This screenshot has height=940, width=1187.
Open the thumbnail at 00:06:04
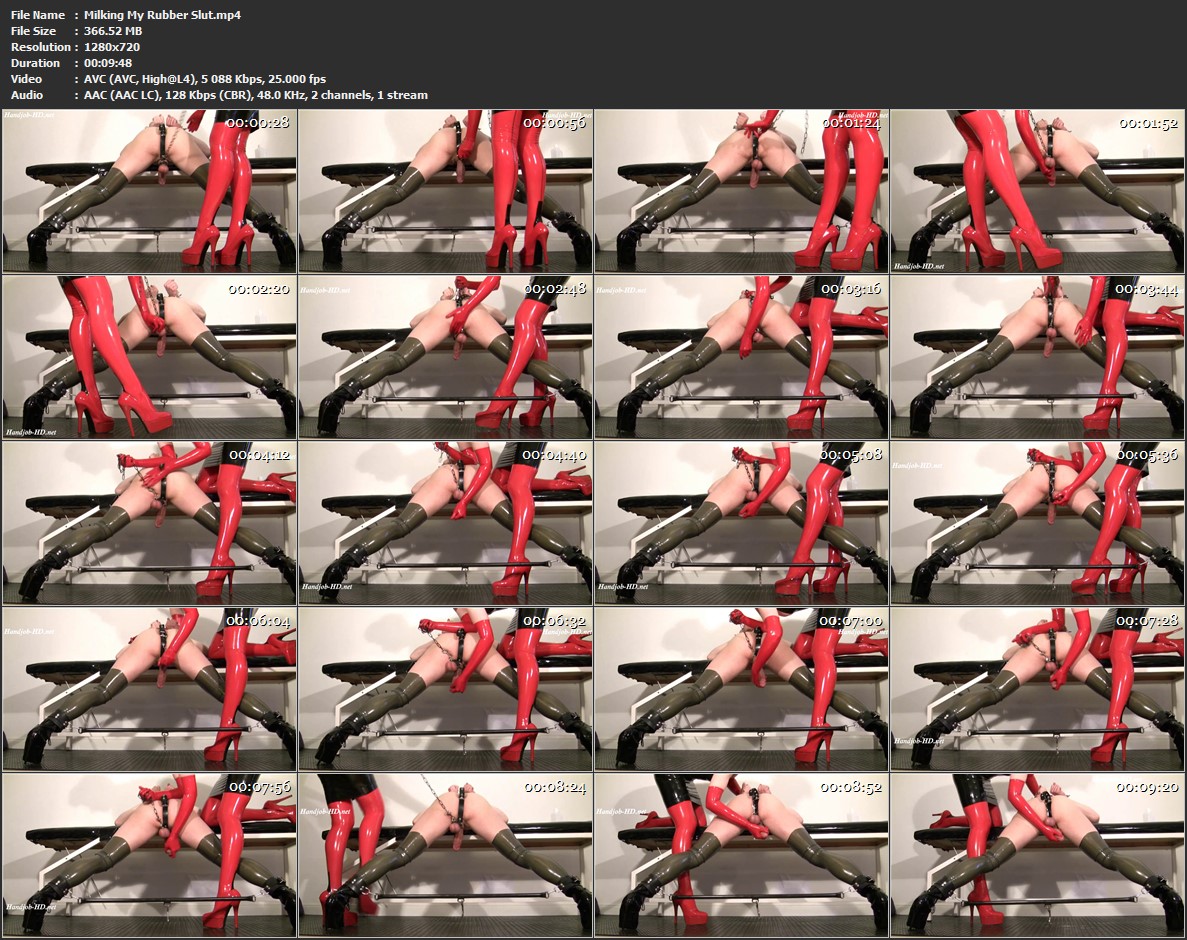tap(150, 688)
